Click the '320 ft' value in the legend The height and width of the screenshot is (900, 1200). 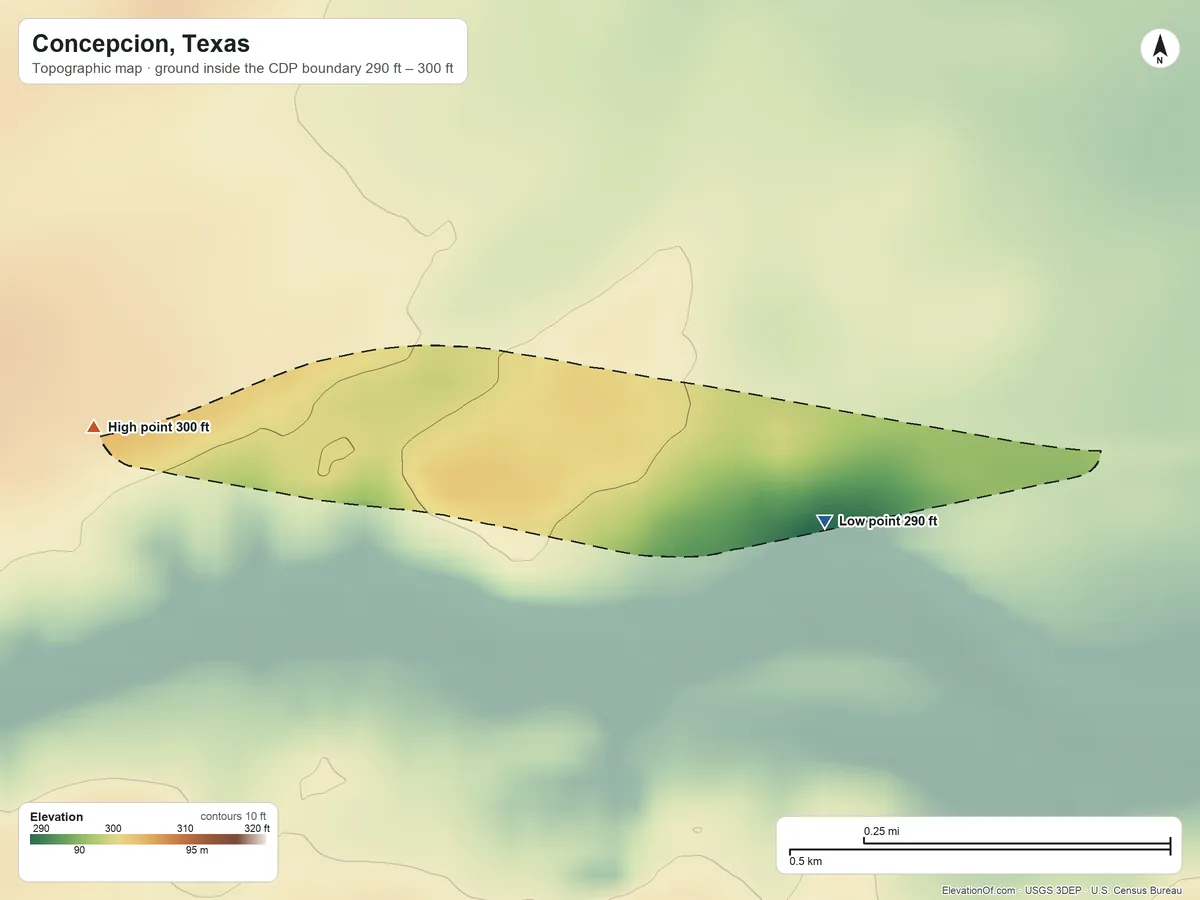click(257, 828)
